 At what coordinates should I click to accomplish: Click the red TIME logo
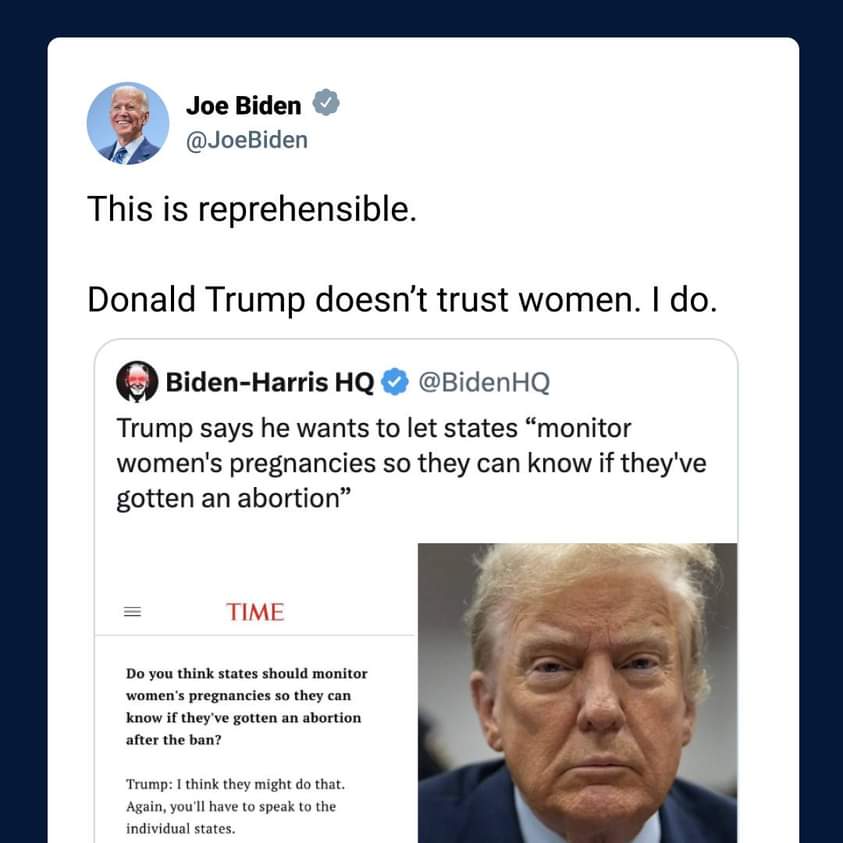pos(255,612)
